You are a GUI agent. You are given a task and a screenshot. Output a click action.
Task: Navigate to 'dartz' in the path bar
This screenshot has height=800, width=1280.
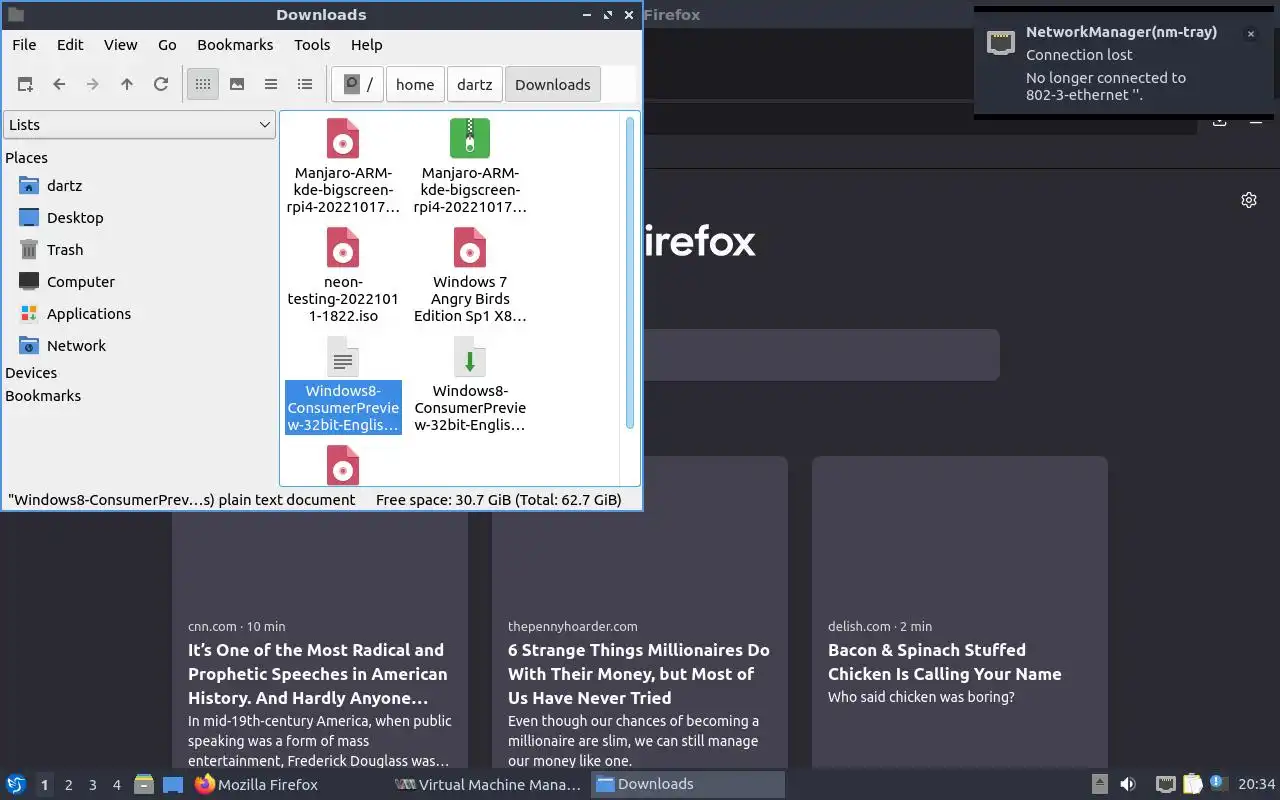[475, 85]
